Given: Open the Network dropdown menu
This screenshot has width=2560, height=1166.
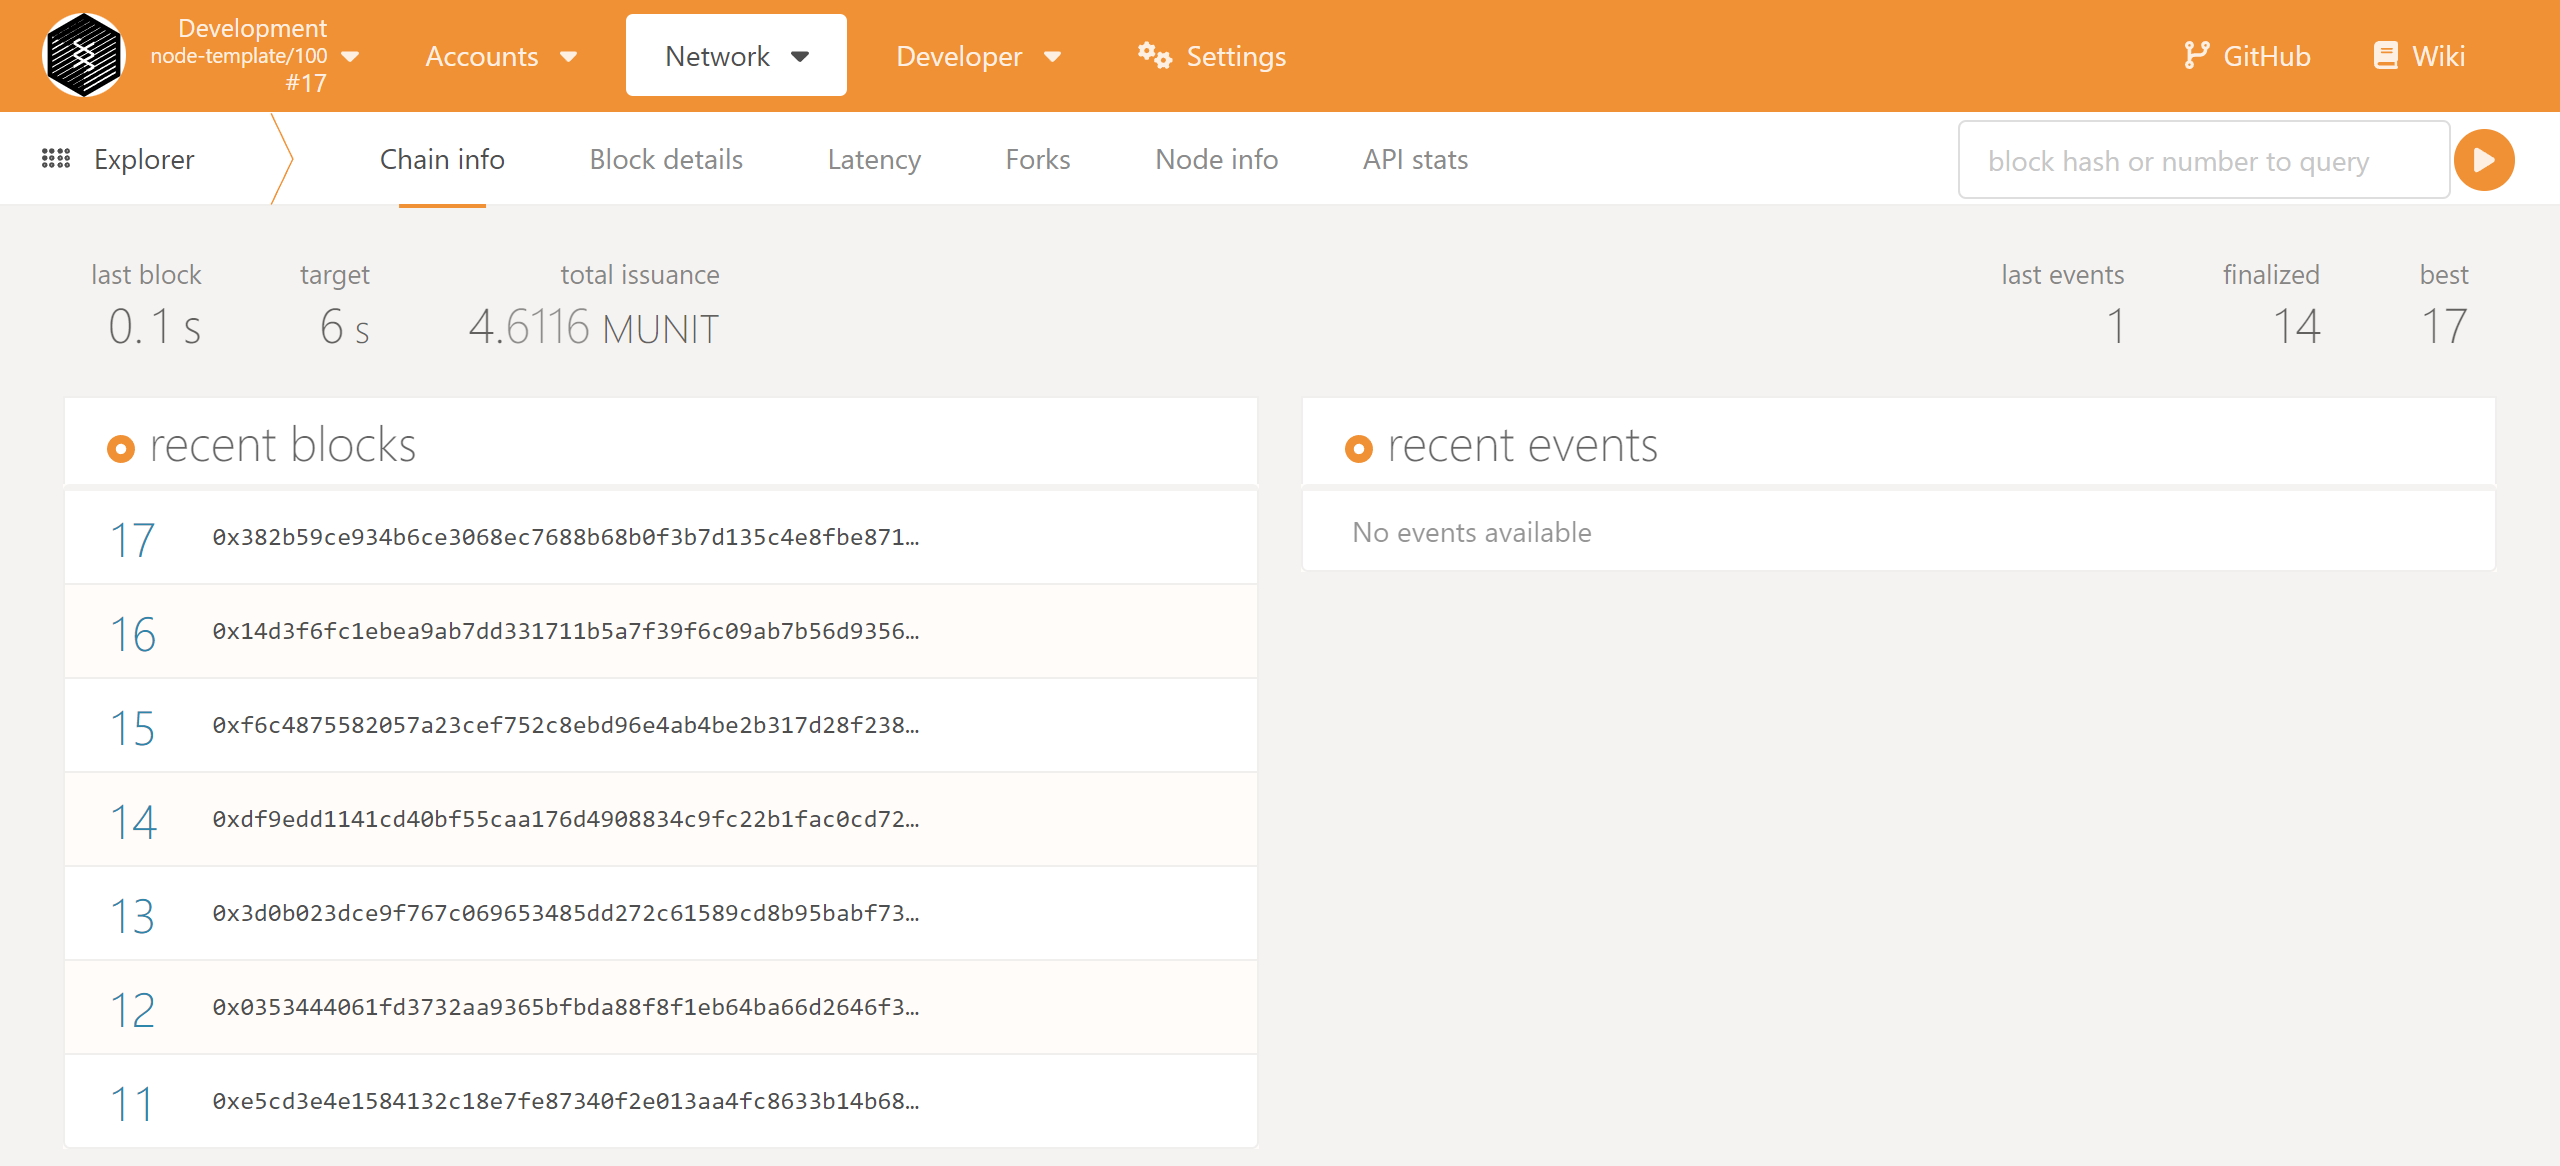Looking at the screenshot, I should point(736,56).
